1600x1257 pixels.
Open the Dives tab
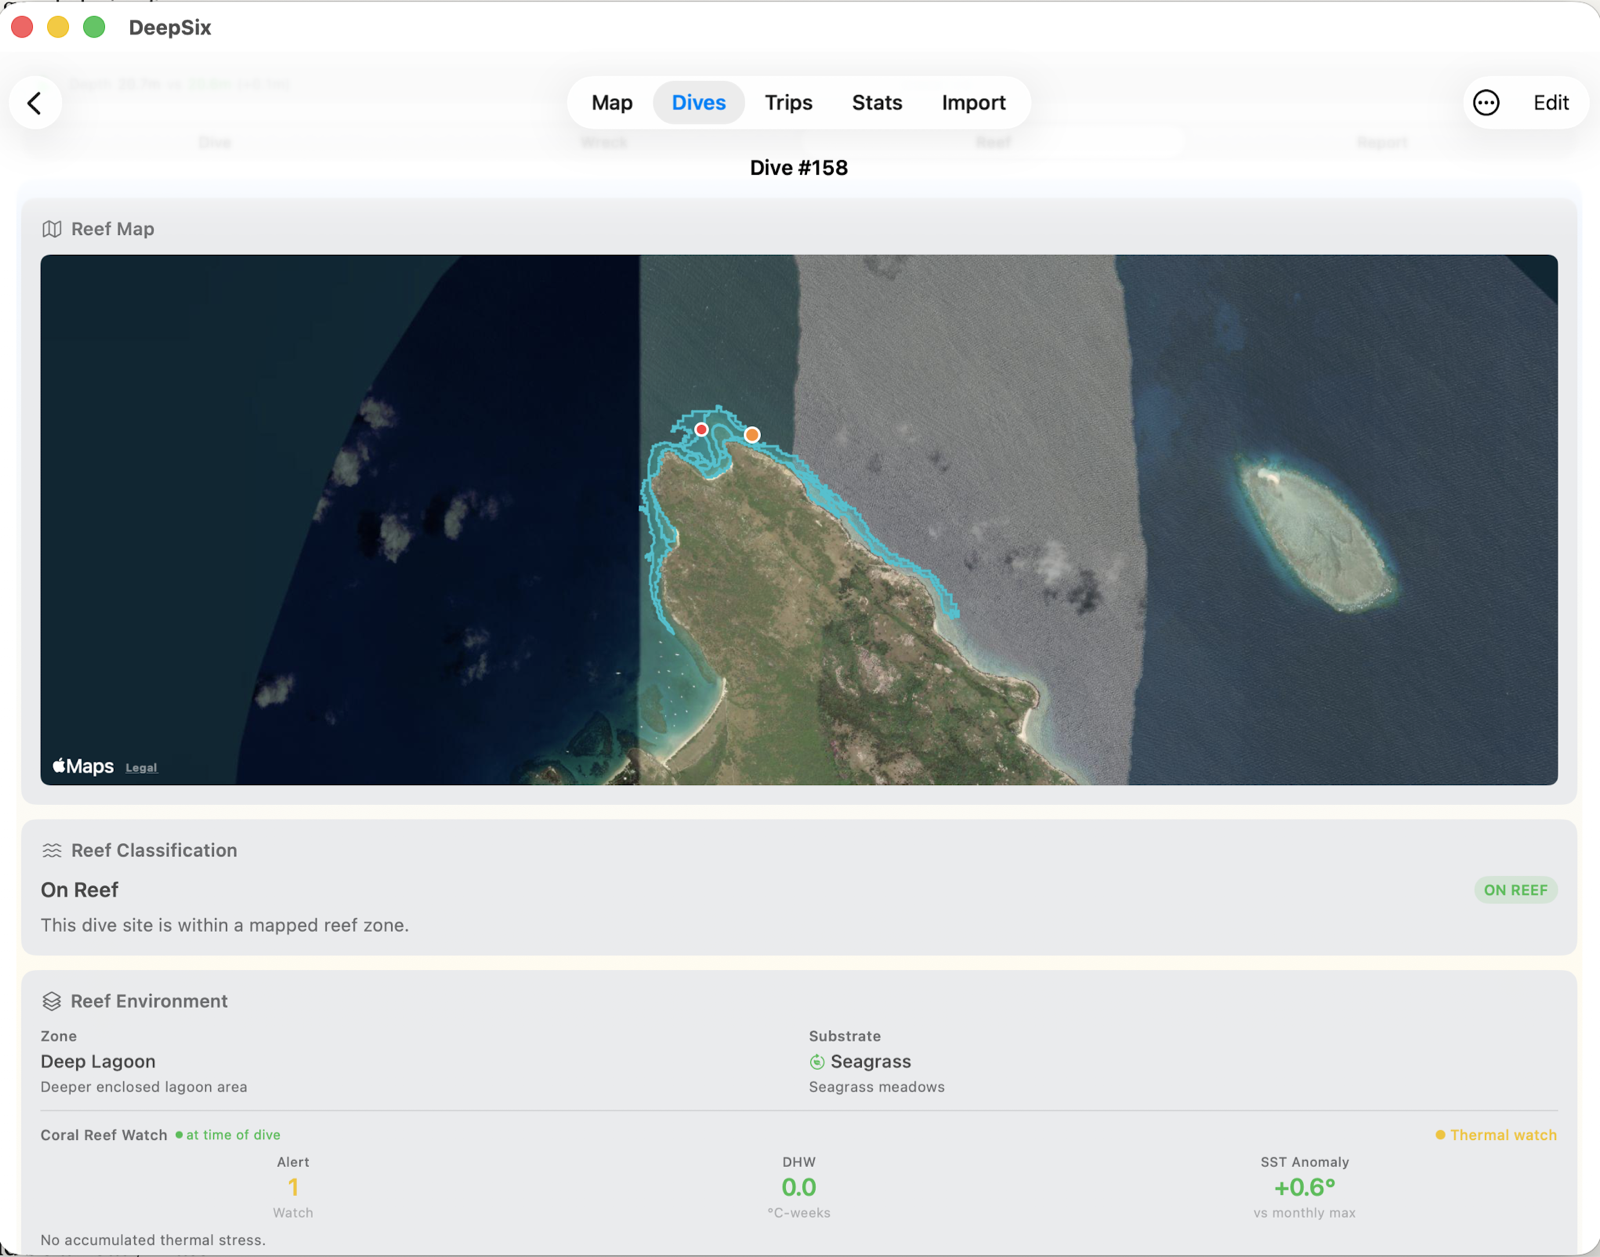699,103
